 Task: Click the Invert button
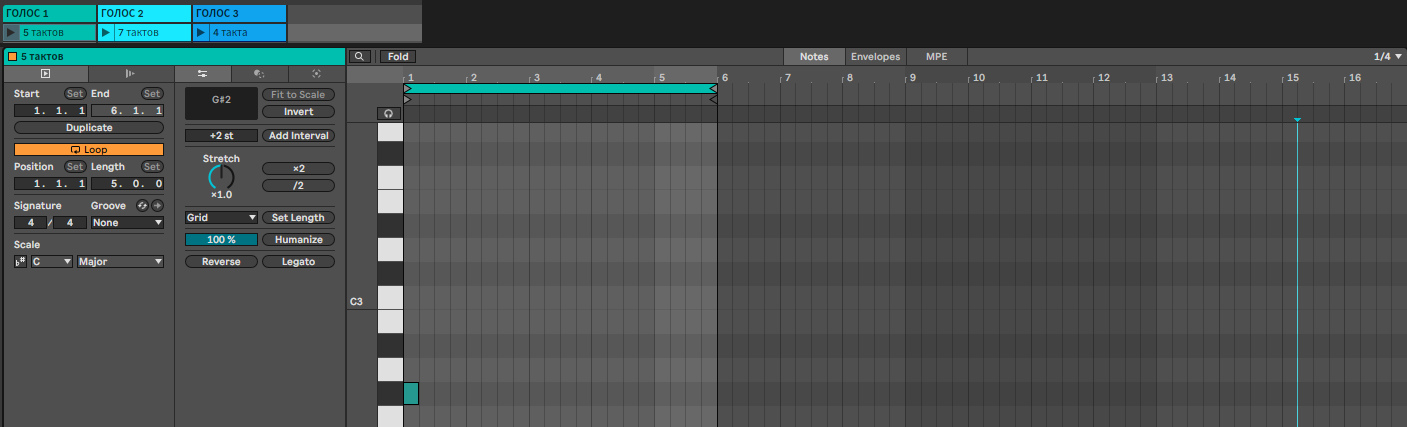(298, 112)
